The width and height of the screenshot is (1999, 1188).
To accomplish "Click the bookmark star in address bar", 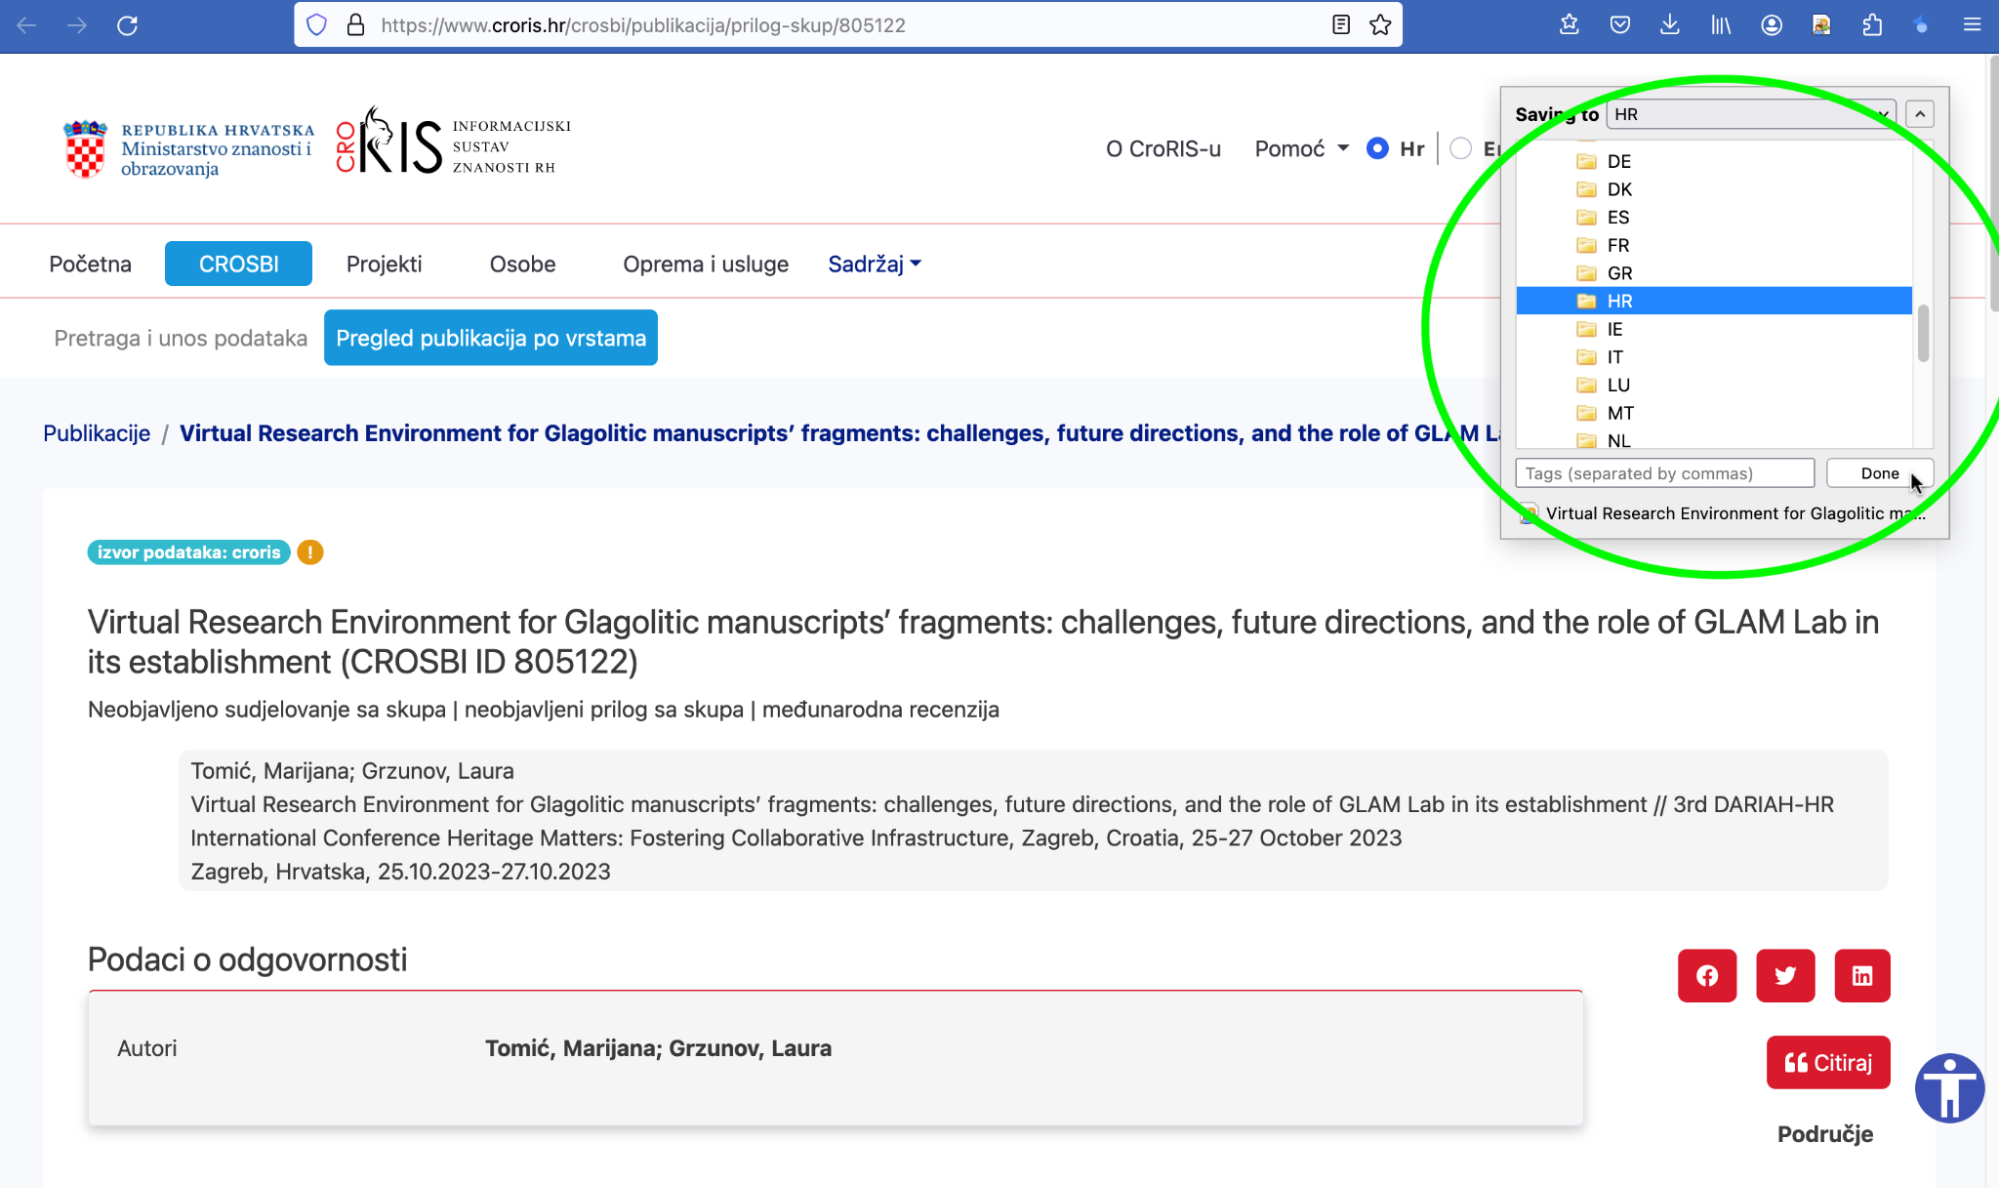I will pos(1380,25).
